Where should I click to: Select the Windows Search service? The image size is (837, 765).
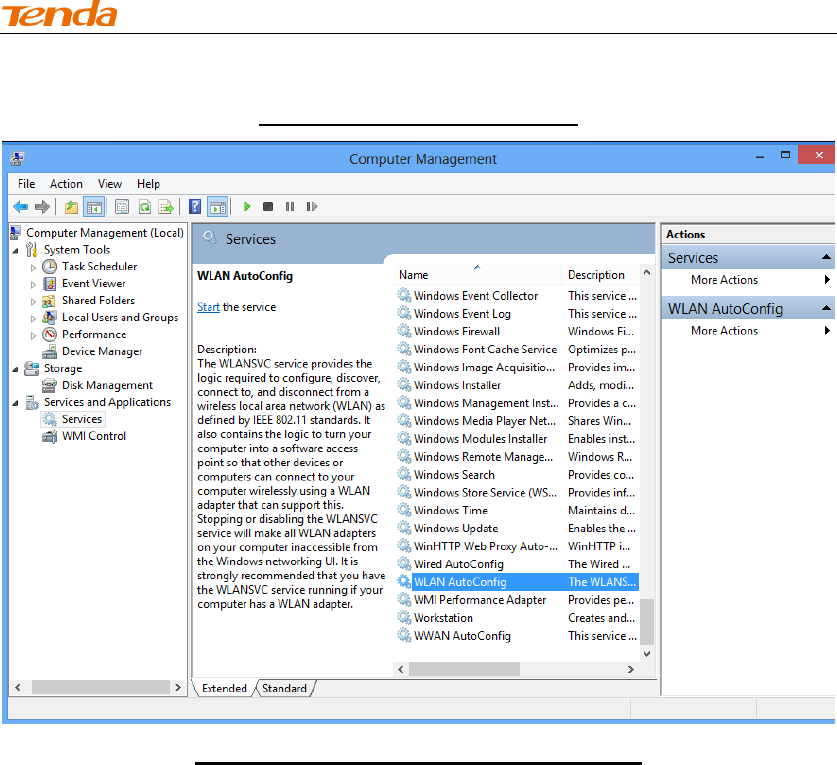(454, 475)
